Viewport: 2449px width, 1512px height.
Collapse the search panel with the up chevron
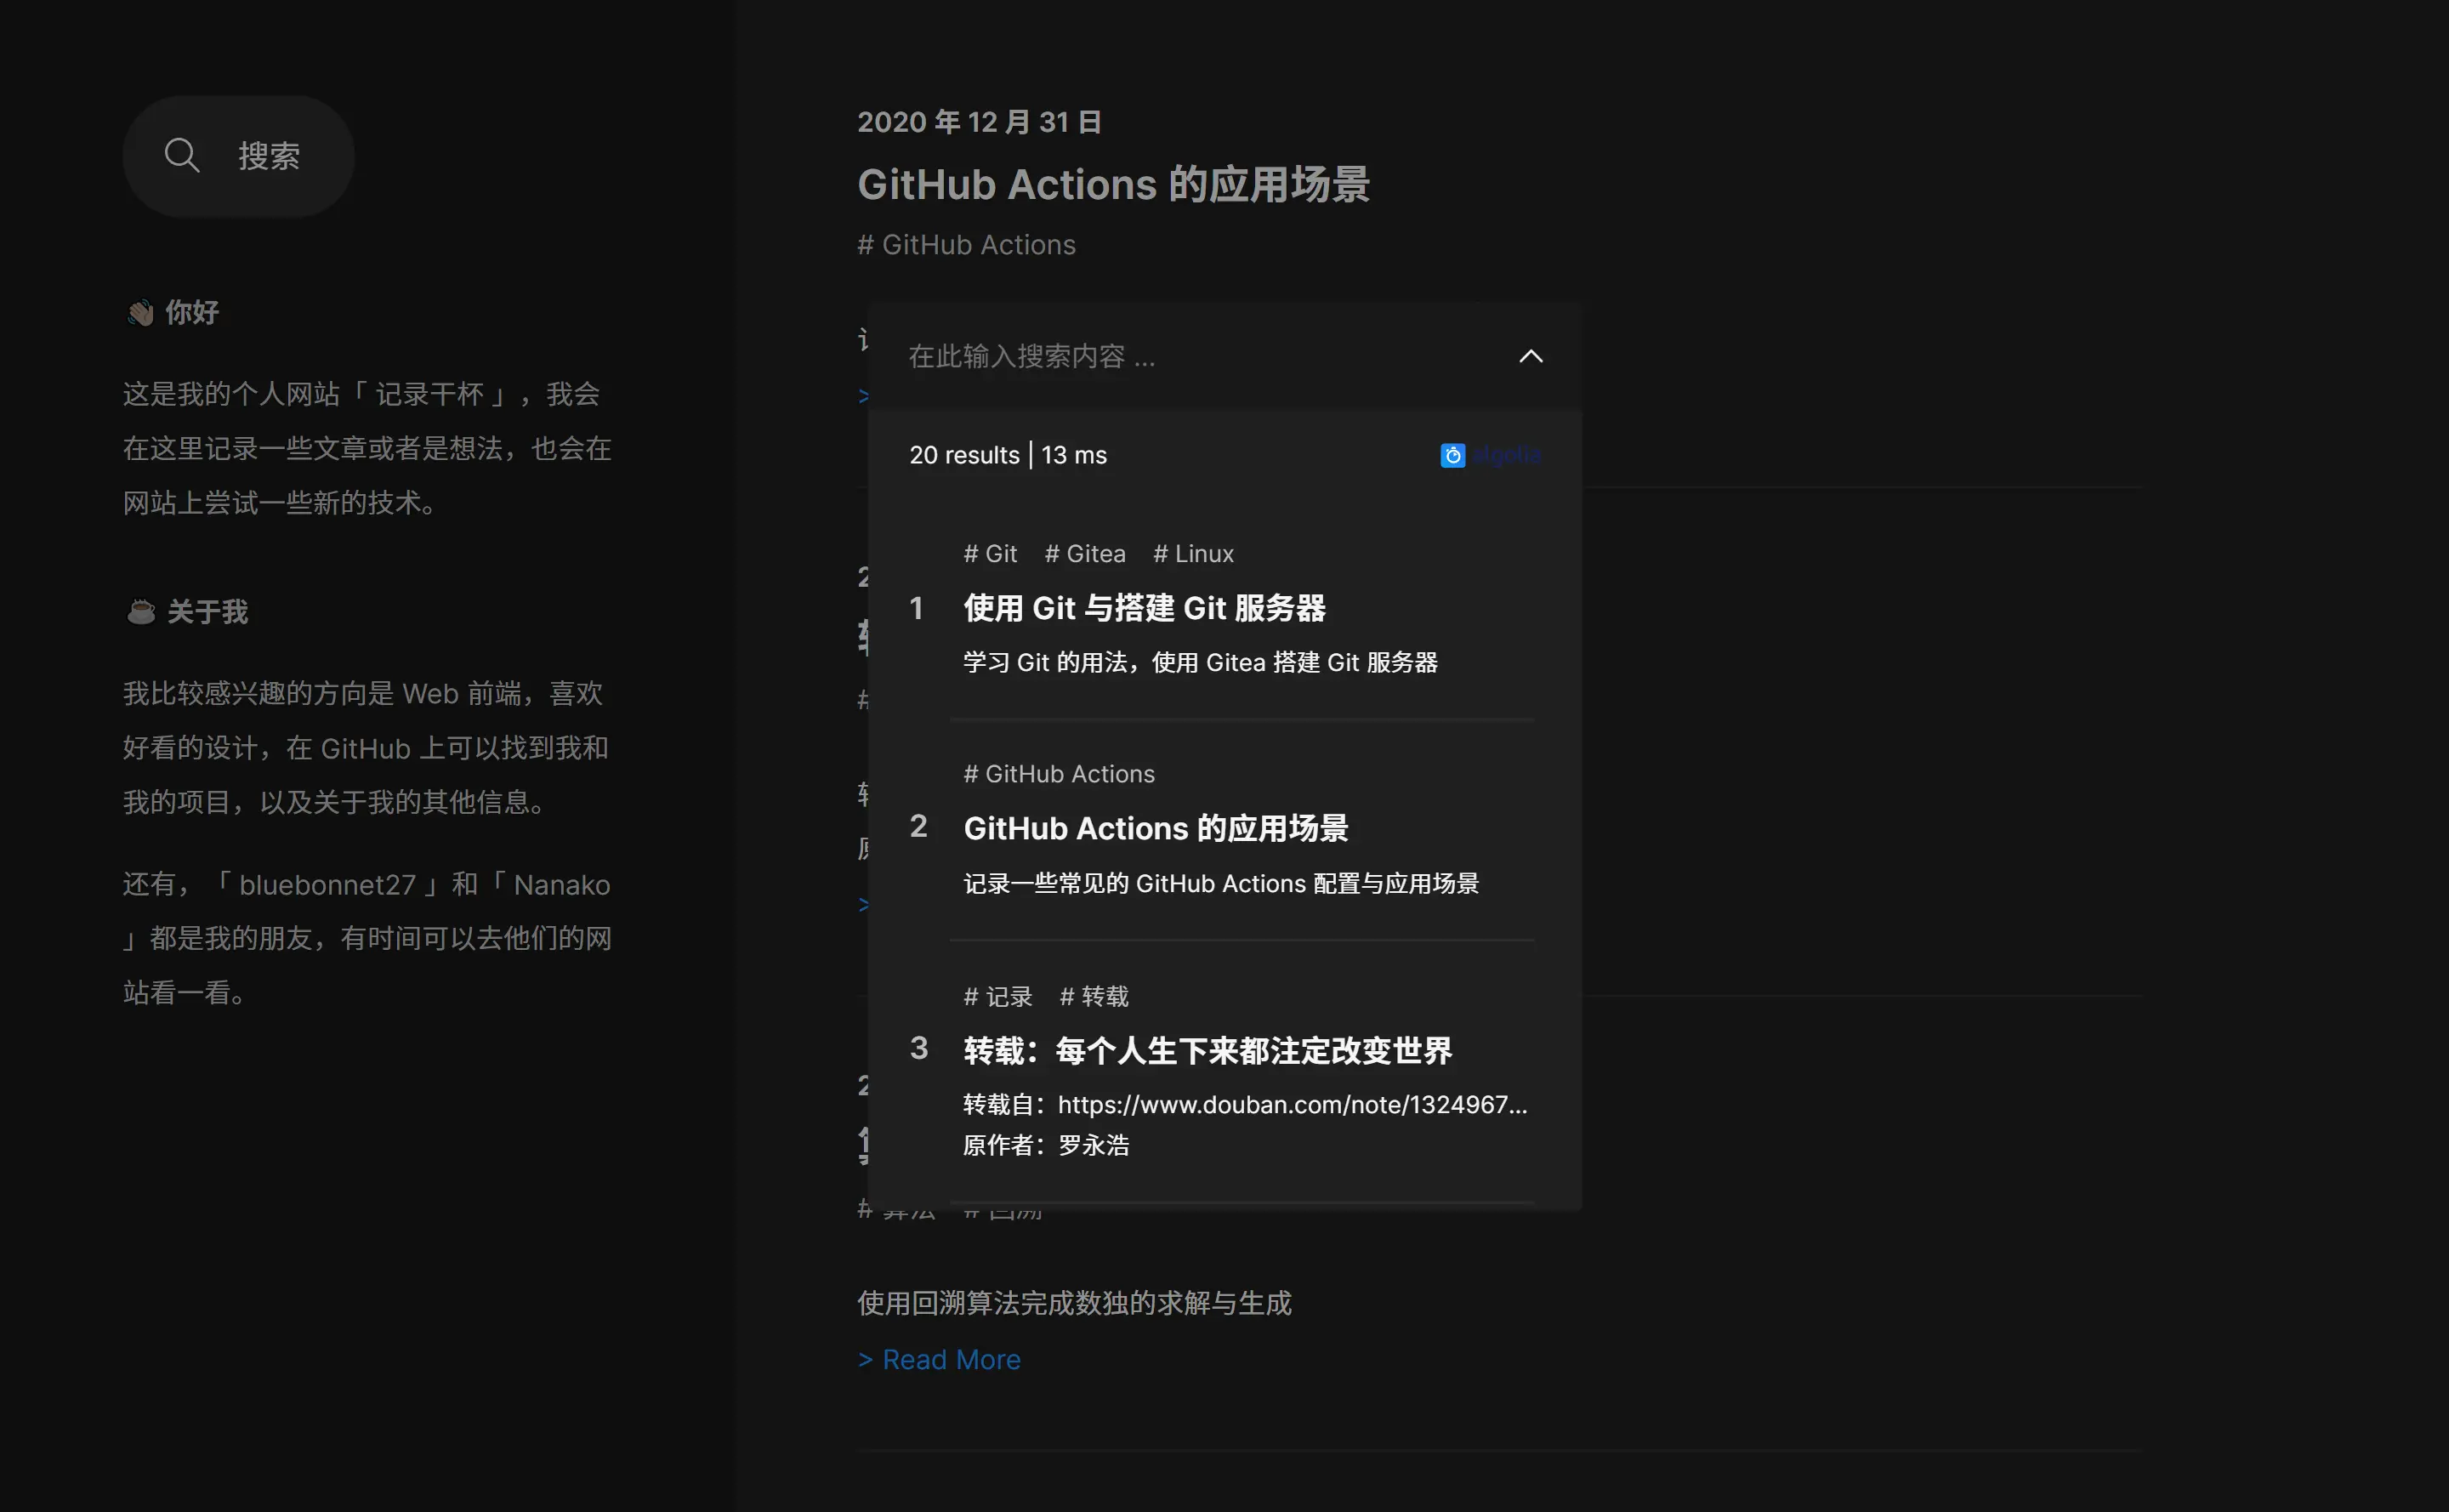pos(1531,358)
